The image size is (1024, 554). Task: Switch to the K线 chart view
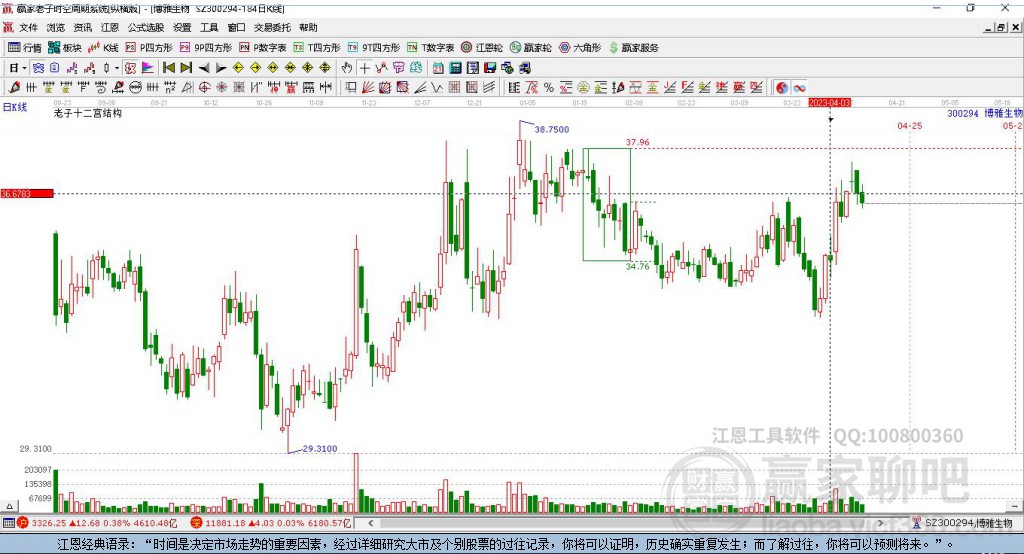(103, 48)
